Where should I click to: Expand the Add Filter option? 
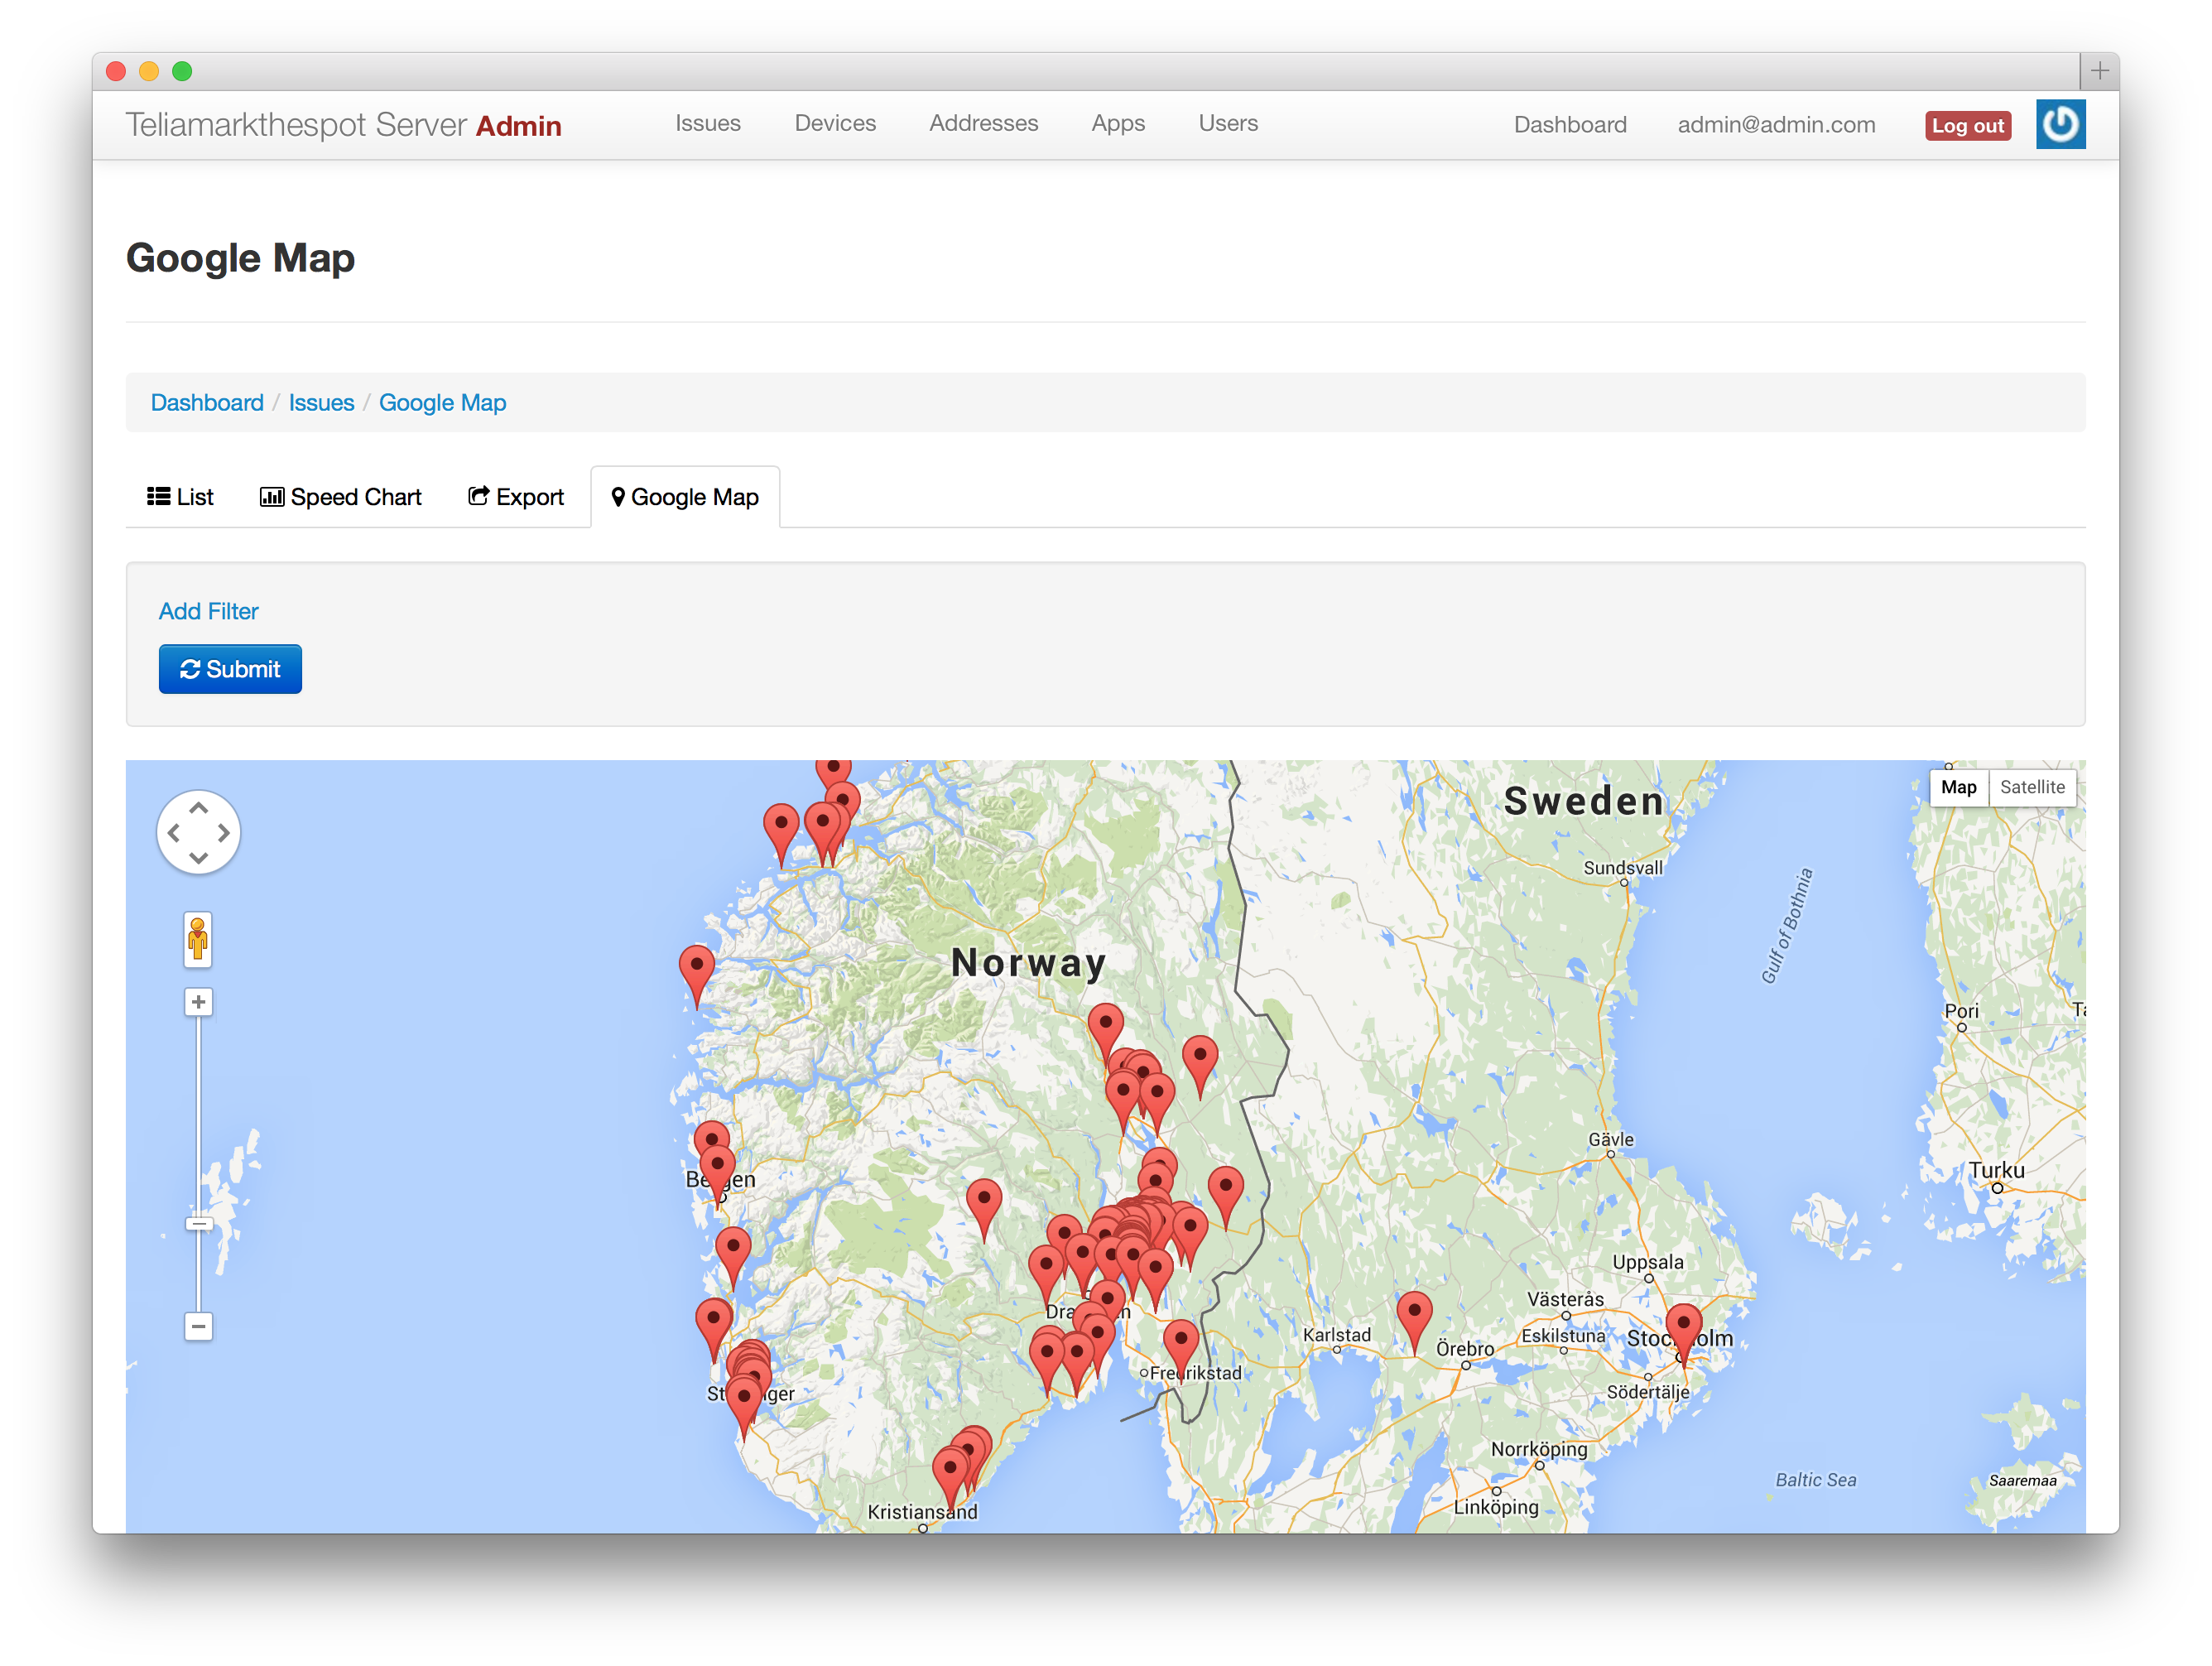click(x=208, y=611)
